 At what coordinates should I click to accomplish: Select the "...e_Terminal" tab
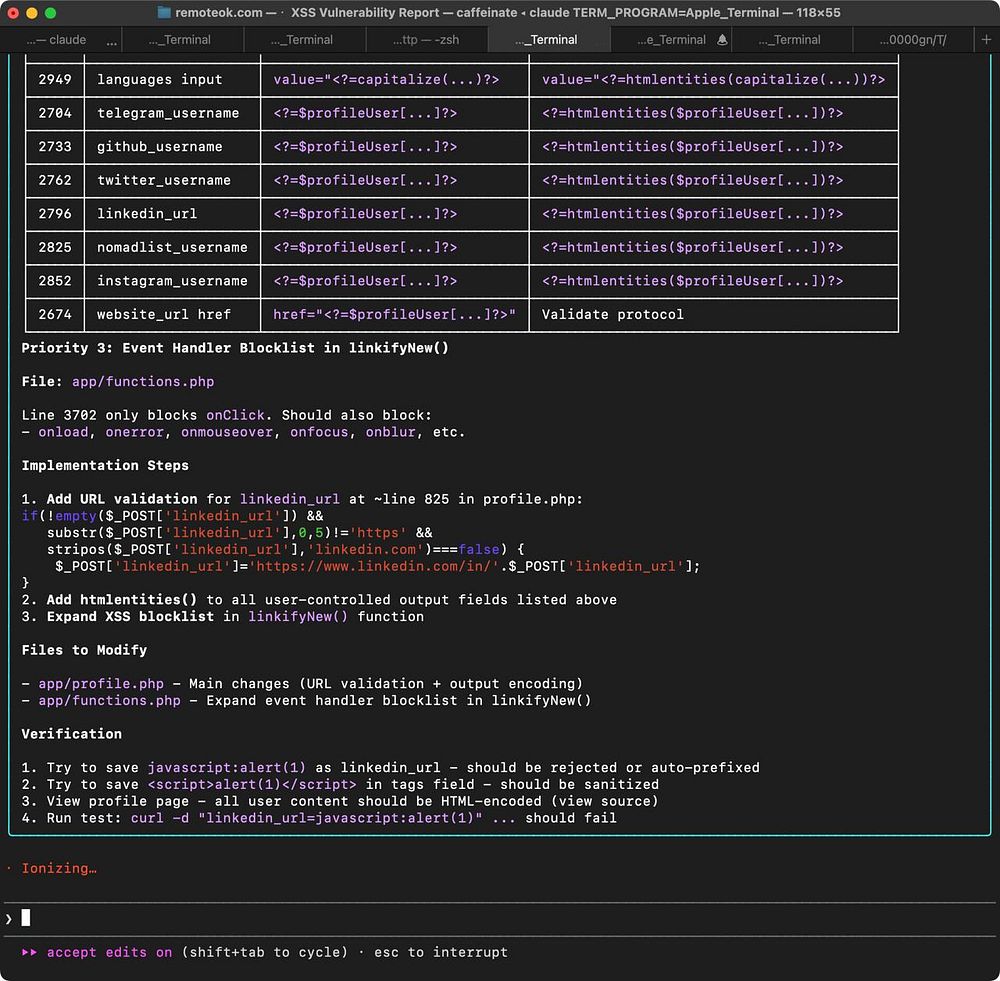(x=671, y=40)
